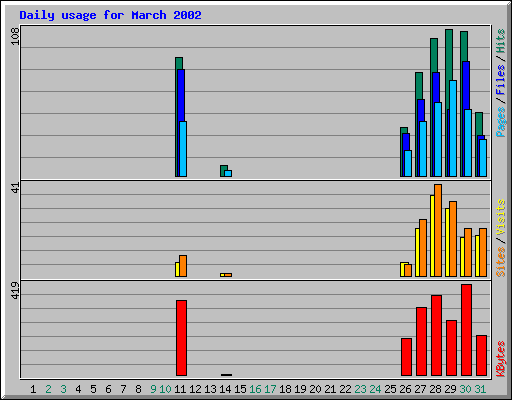Click the chart title 'Daily usage for March 2002'
Screen dimensions: 512x400
(x=110, y=15)
